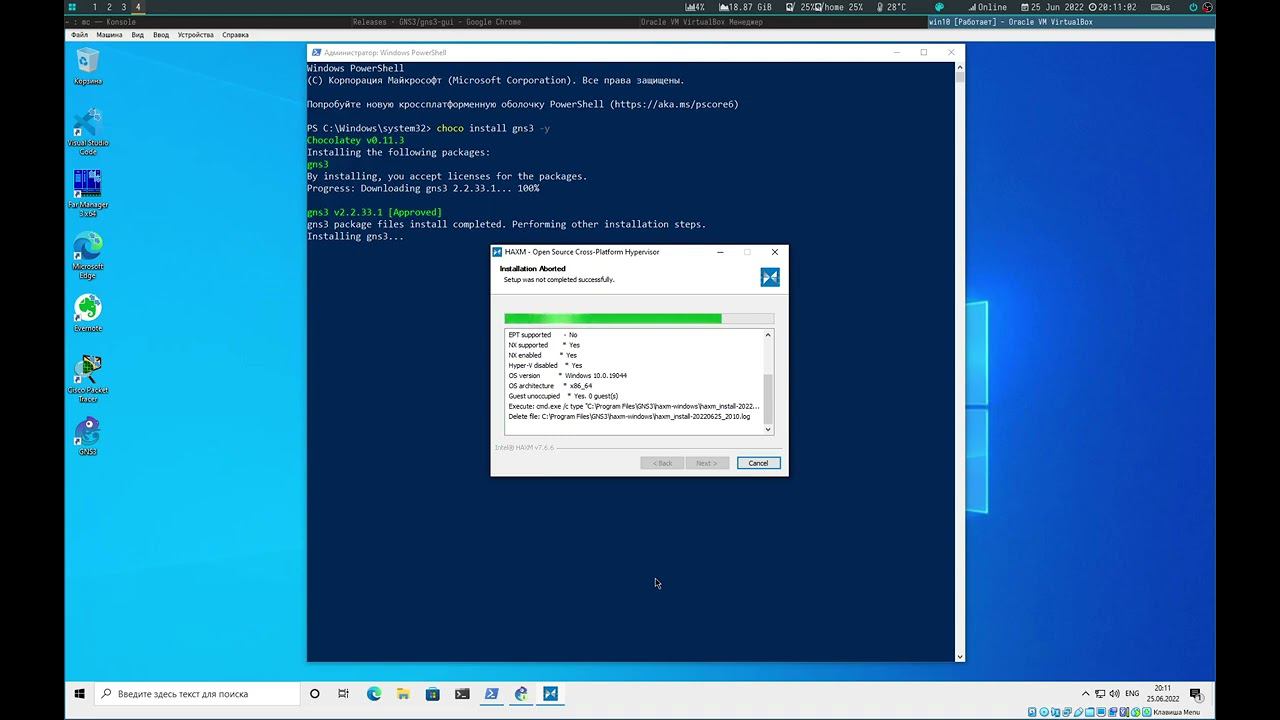Open the Windows Start menu
1280x720 pixels.
[x=79, y=694]
